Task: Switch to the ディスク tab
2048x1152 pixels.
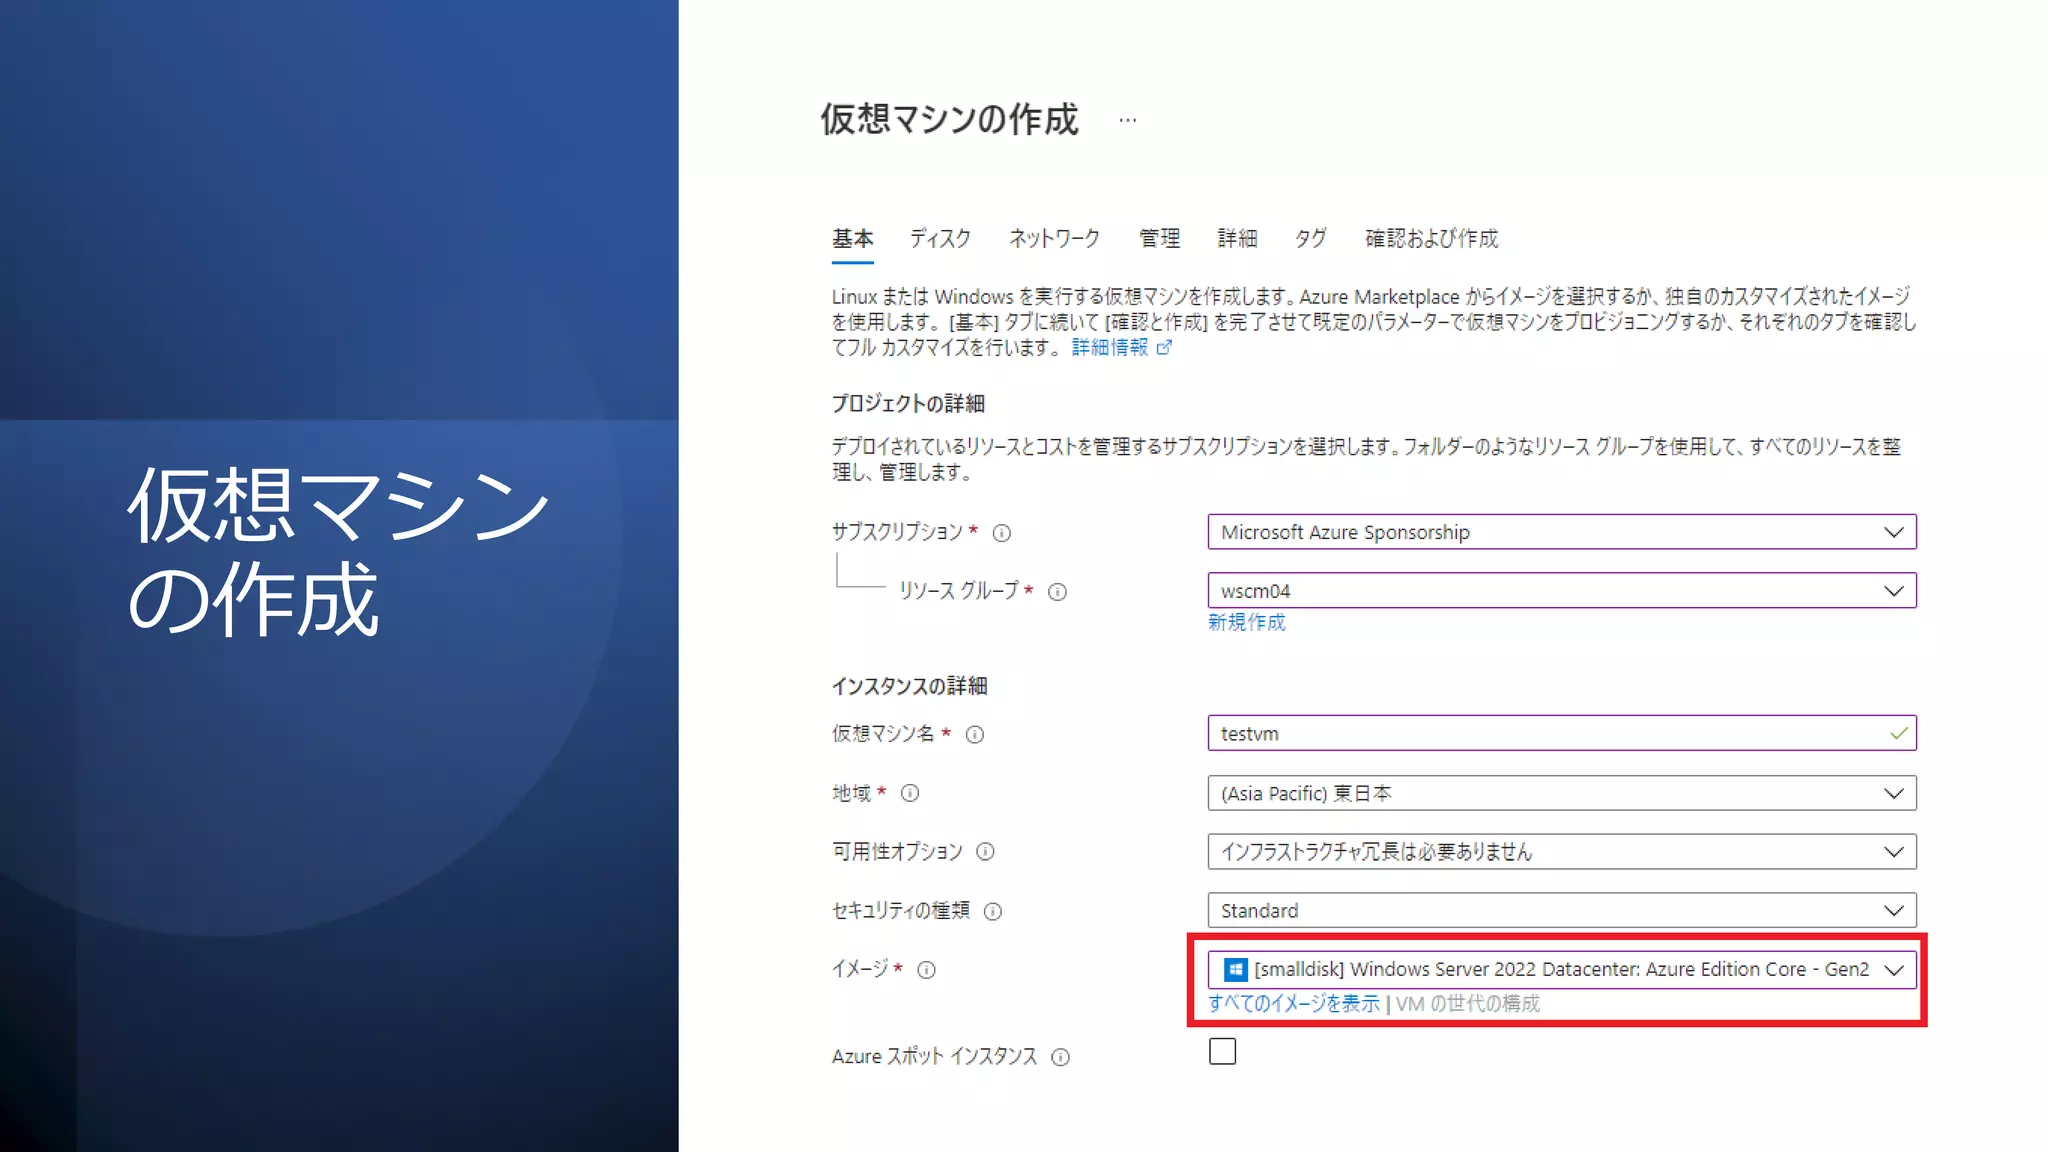Action: 940,238
